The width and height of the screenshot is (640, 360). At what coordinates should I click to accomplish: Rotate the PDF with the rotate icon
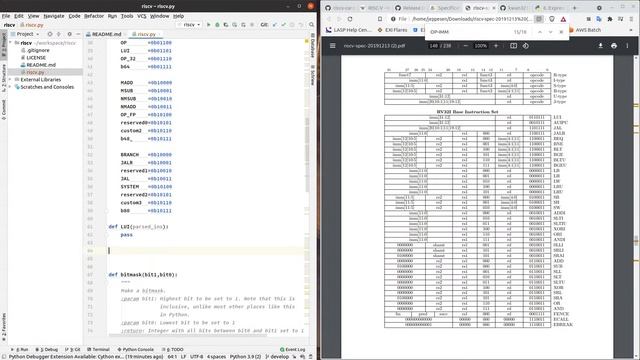(x=526, y=46)
